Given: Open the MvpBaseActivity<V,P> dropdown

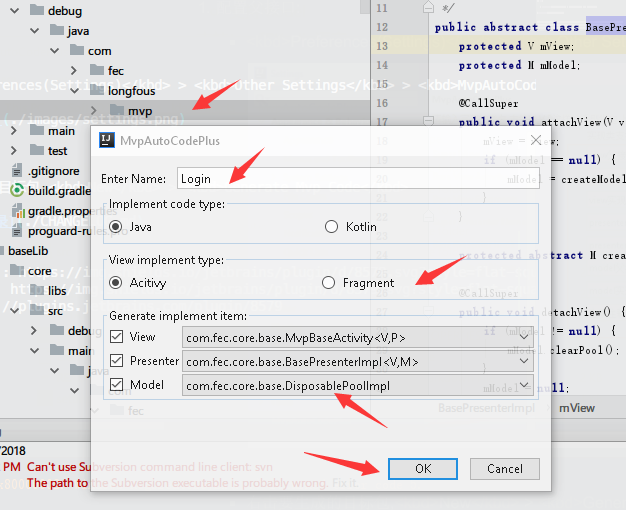Looking at the screenshot, I should point(358,337).
